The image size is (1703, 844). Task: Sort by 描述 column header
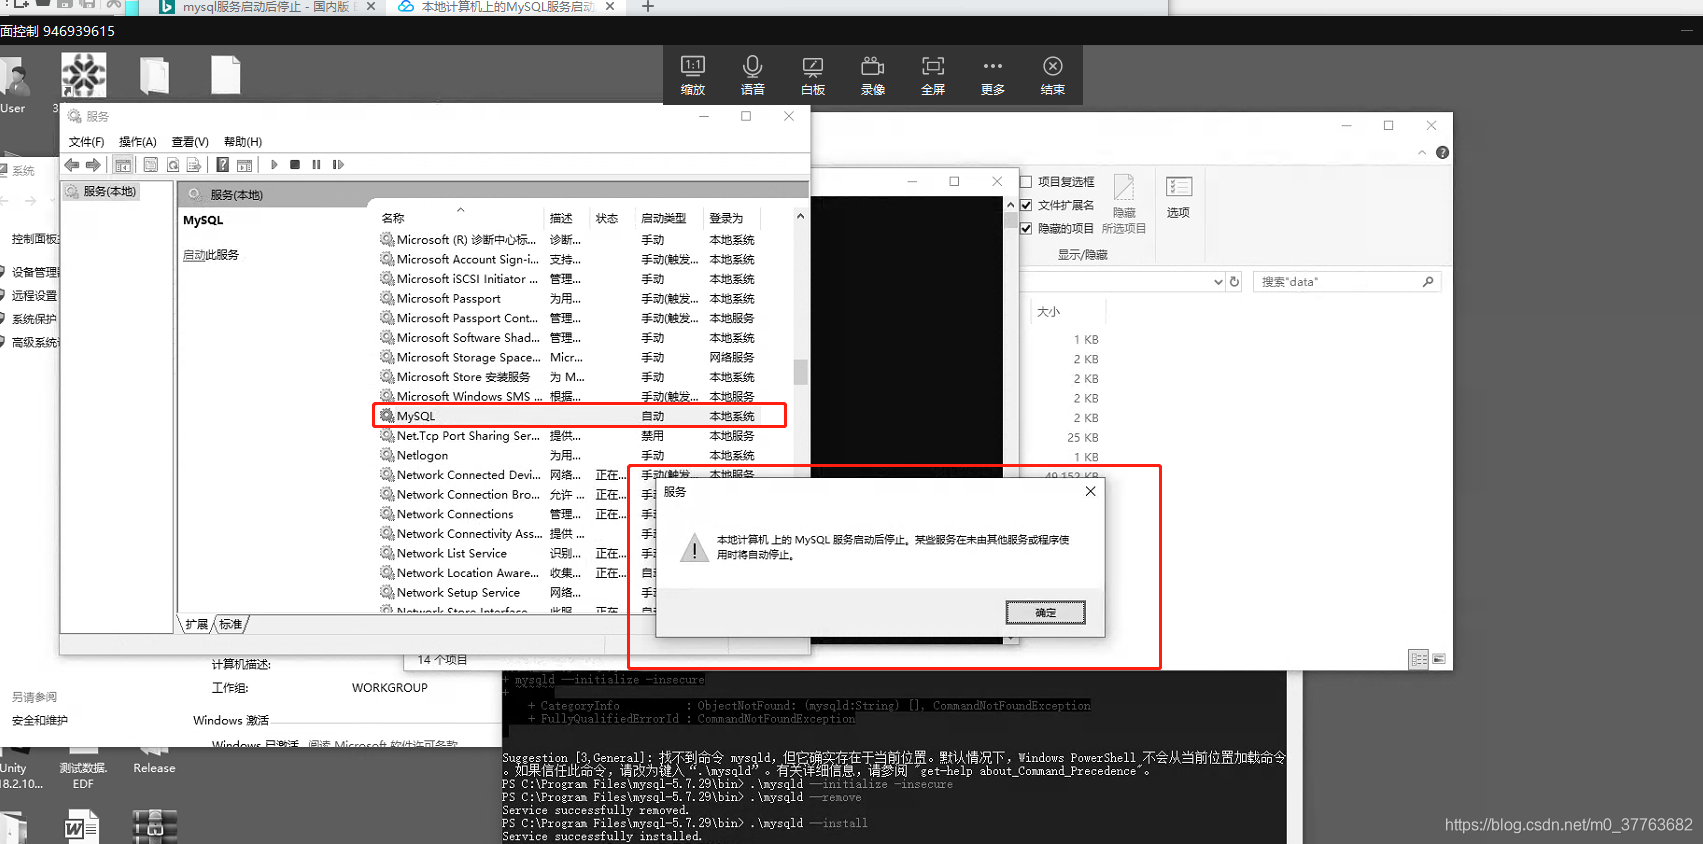tap(566, 218)
